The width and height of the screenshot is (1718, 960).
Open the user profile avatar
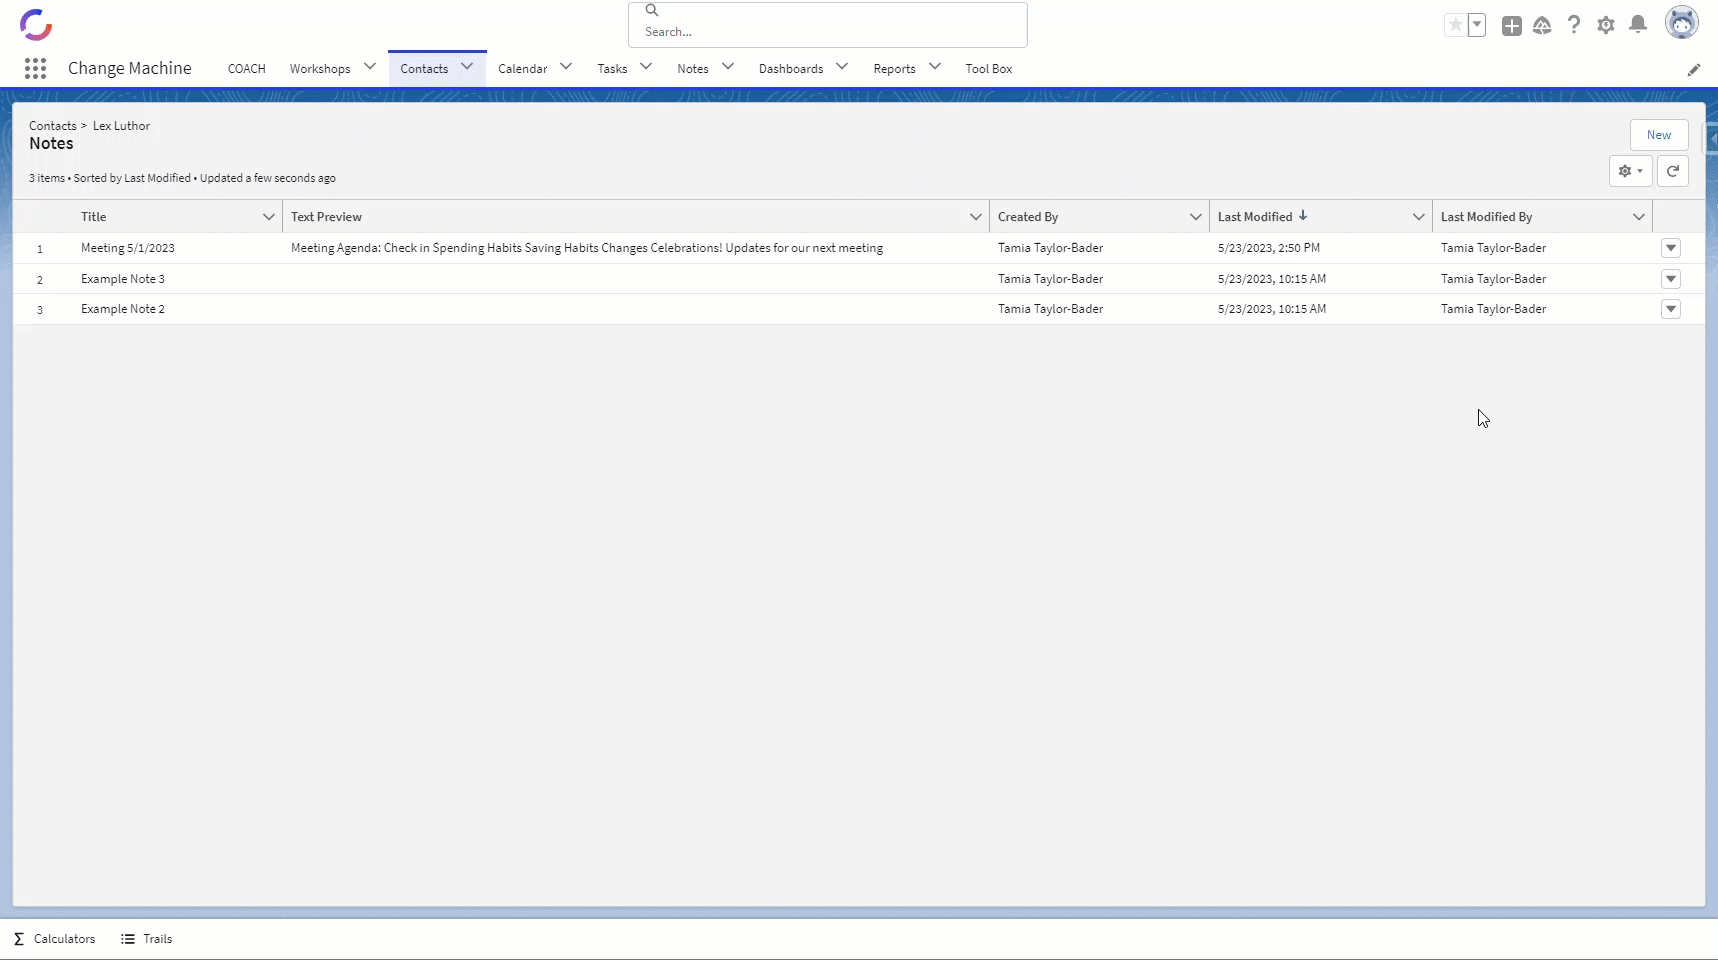pyautogui.click(x=1682, y=23)
